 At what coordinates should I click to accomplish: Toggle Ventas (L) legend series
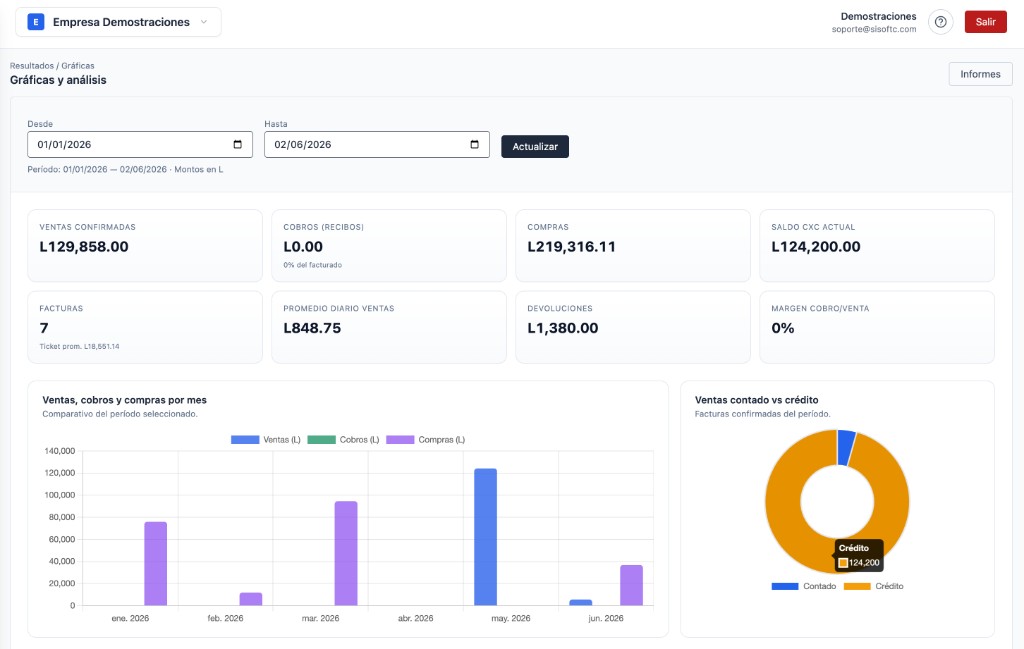pos(266,439)
